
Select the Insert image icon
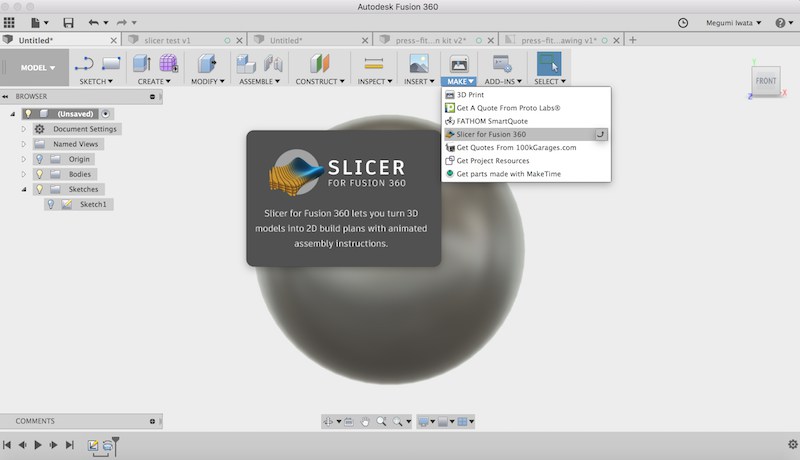point(419,64)
